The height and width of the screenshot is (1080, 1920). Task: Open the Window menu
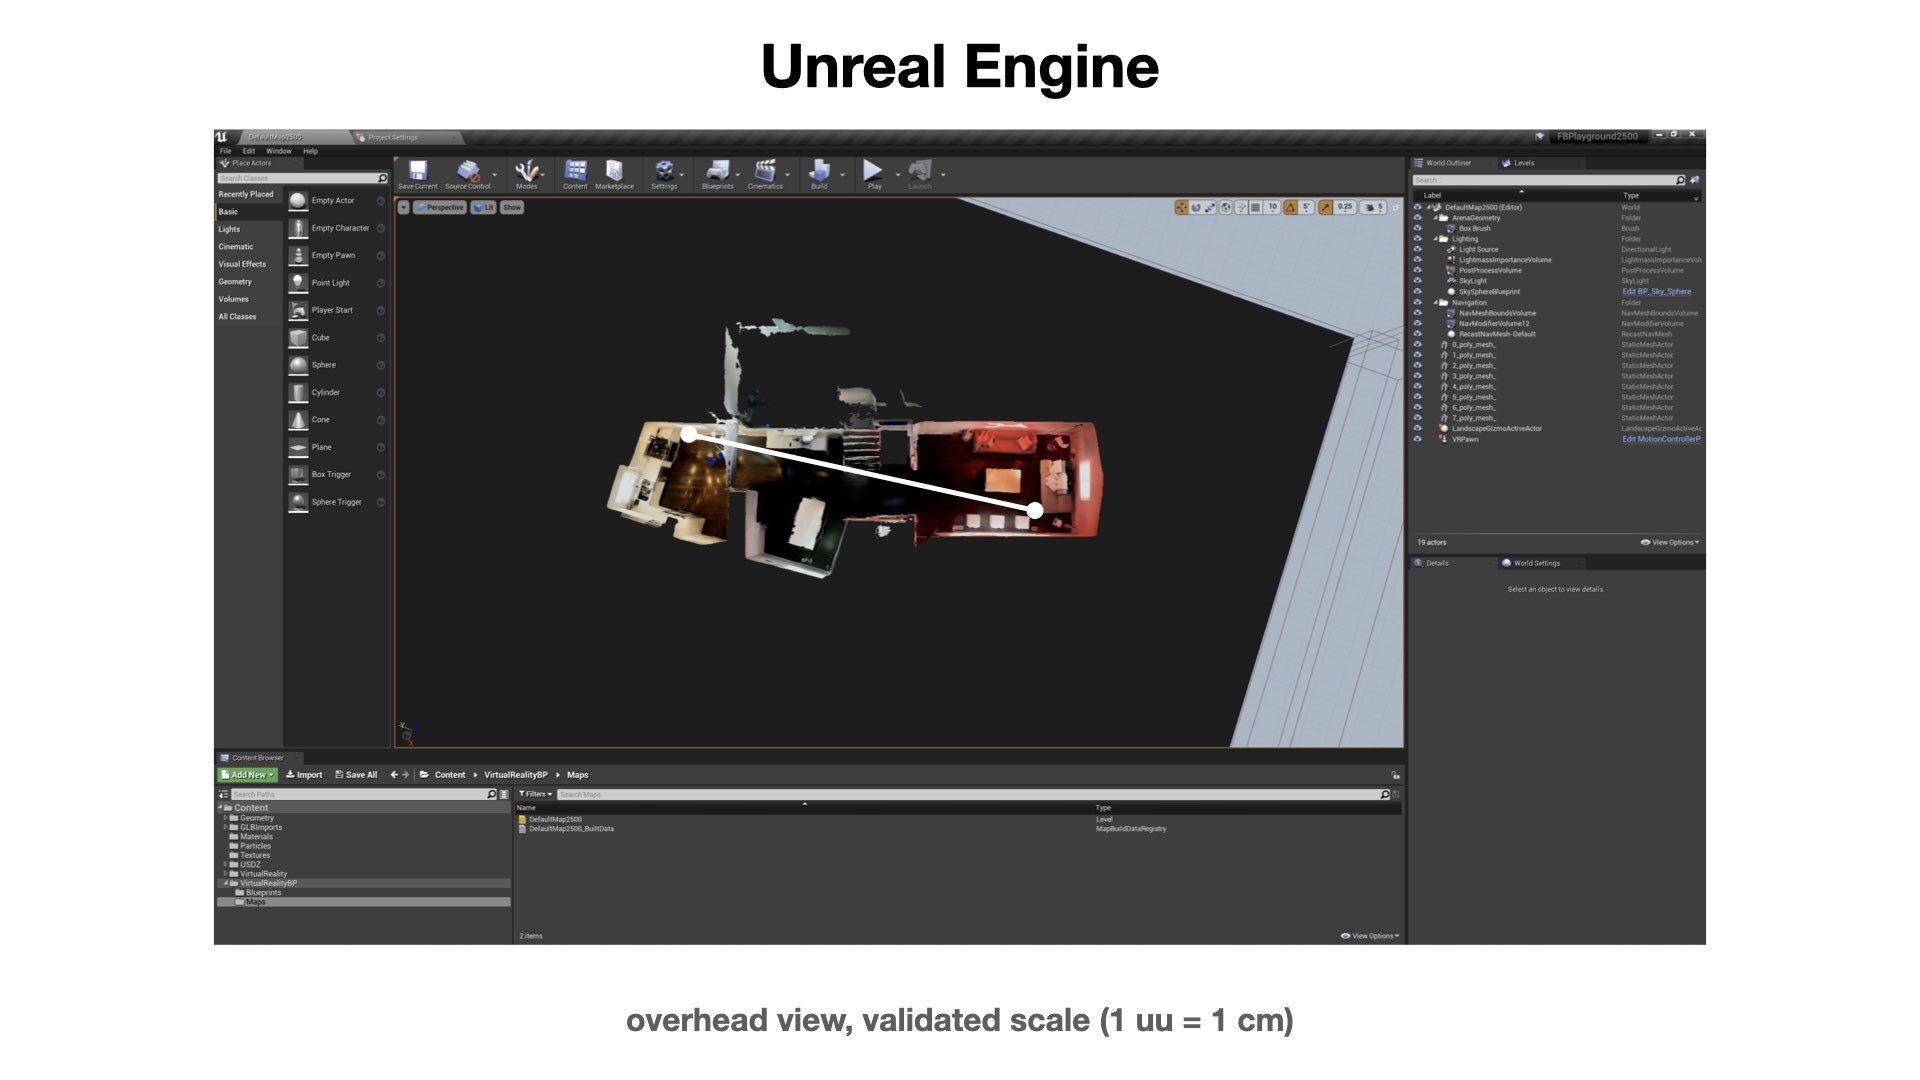coord(279,151)
